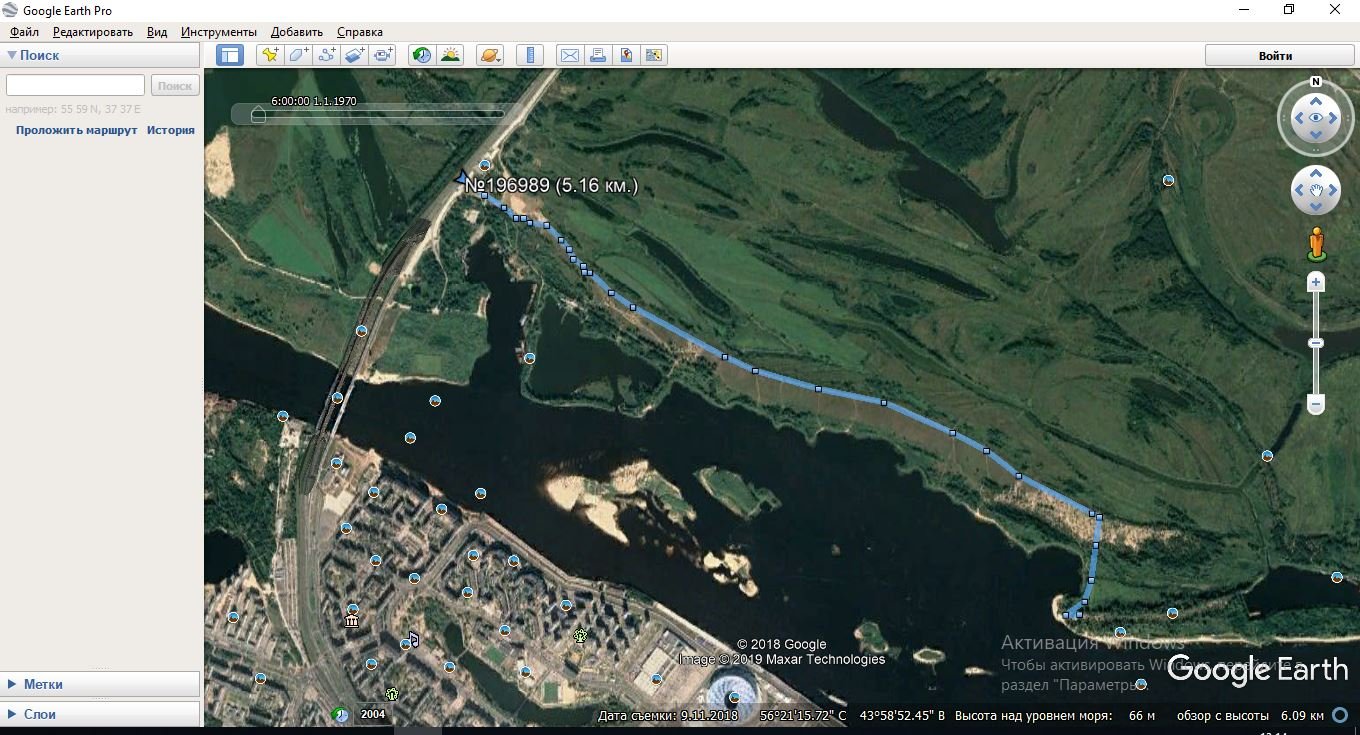Add a new placemark pin
1360x735 pixels.
point(269,56)
